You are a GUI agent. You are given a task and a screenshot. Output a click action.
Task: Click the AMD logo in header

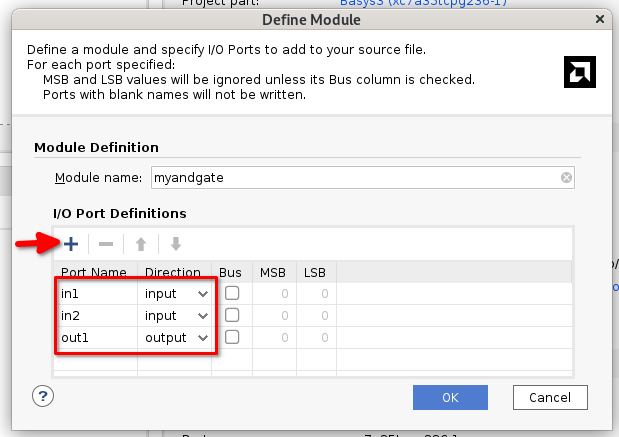coord(580,72)
